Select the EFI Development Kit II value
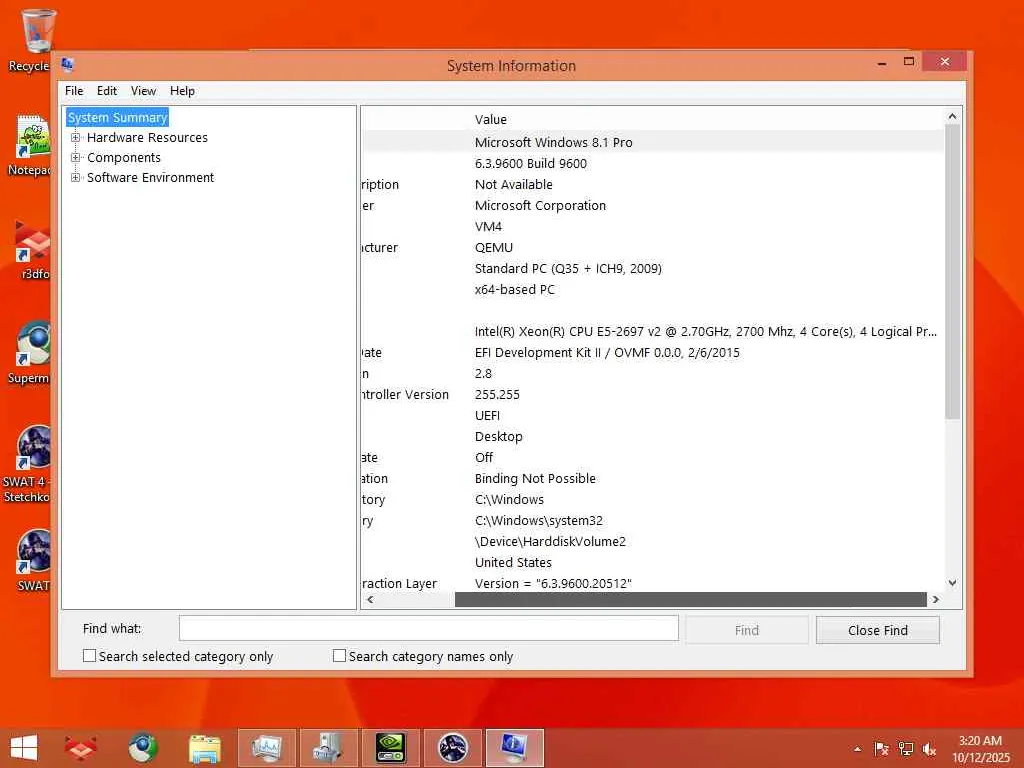The image size is (1024, 768). (x=607, y=353)
